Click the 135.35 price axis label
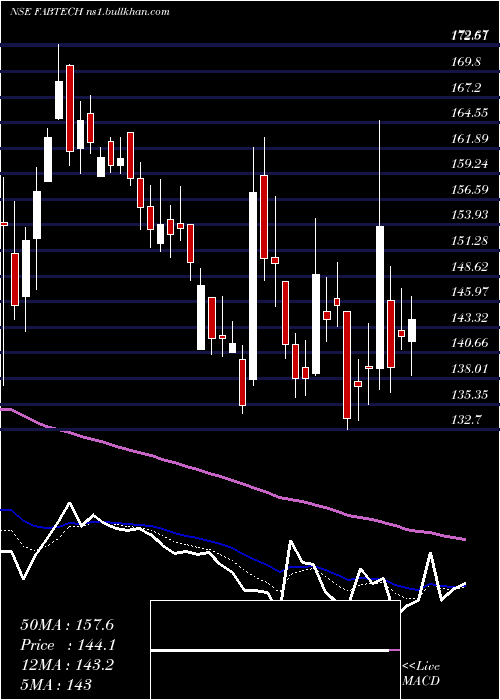 click(469, 395)
